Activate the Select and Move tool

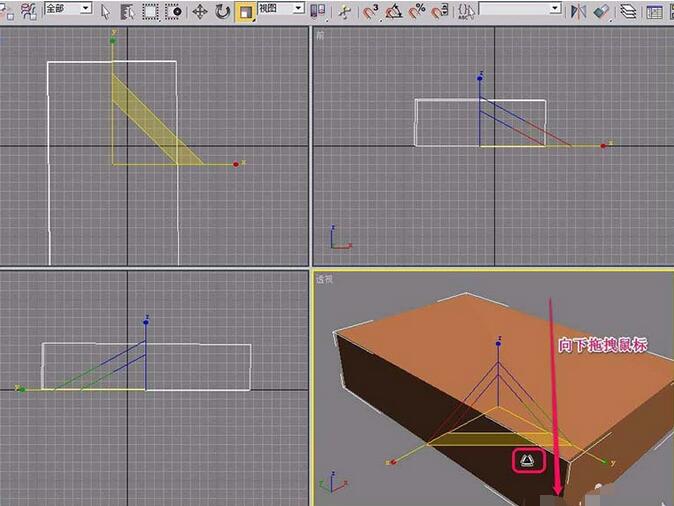[199, 11]
